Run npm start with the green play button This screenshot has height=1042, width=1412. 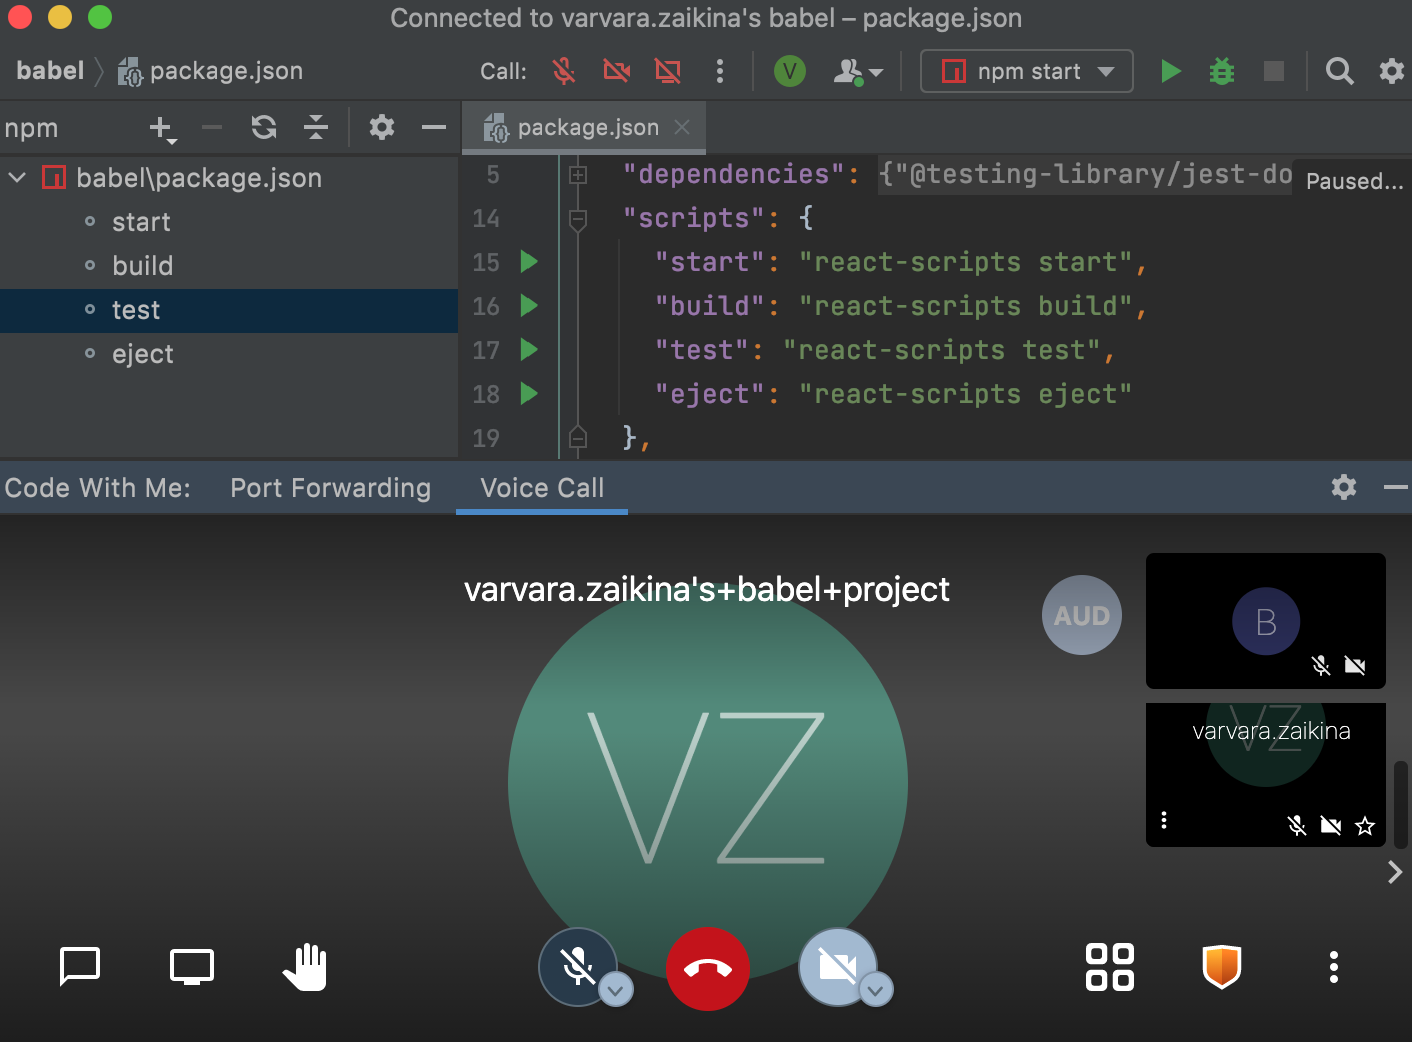coord(1170,71)
